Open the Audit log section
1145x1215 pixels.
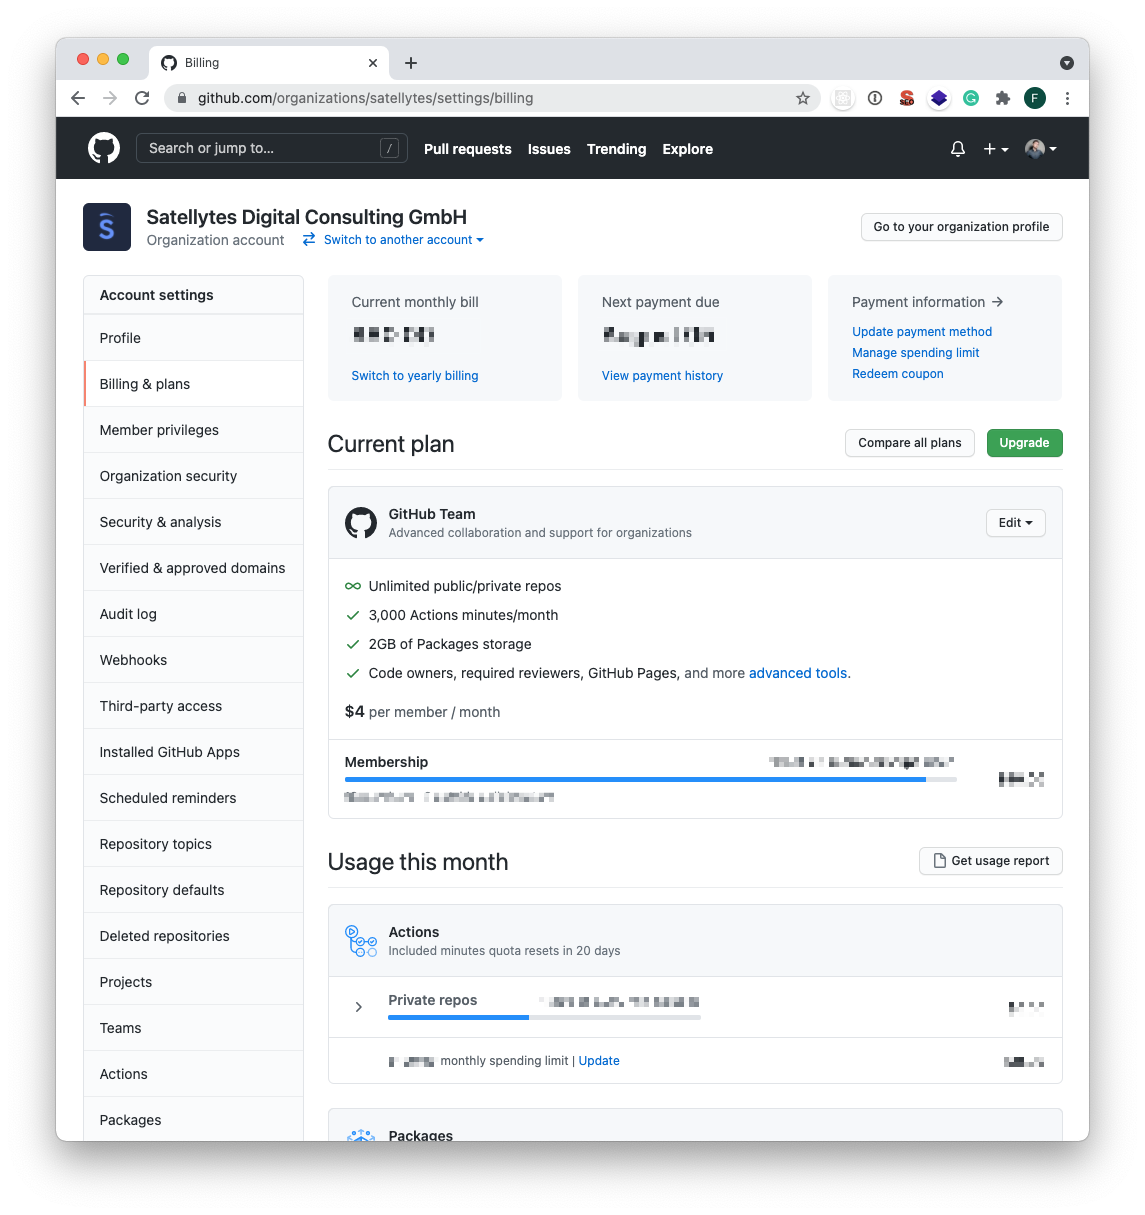click(x=127, y=614)
